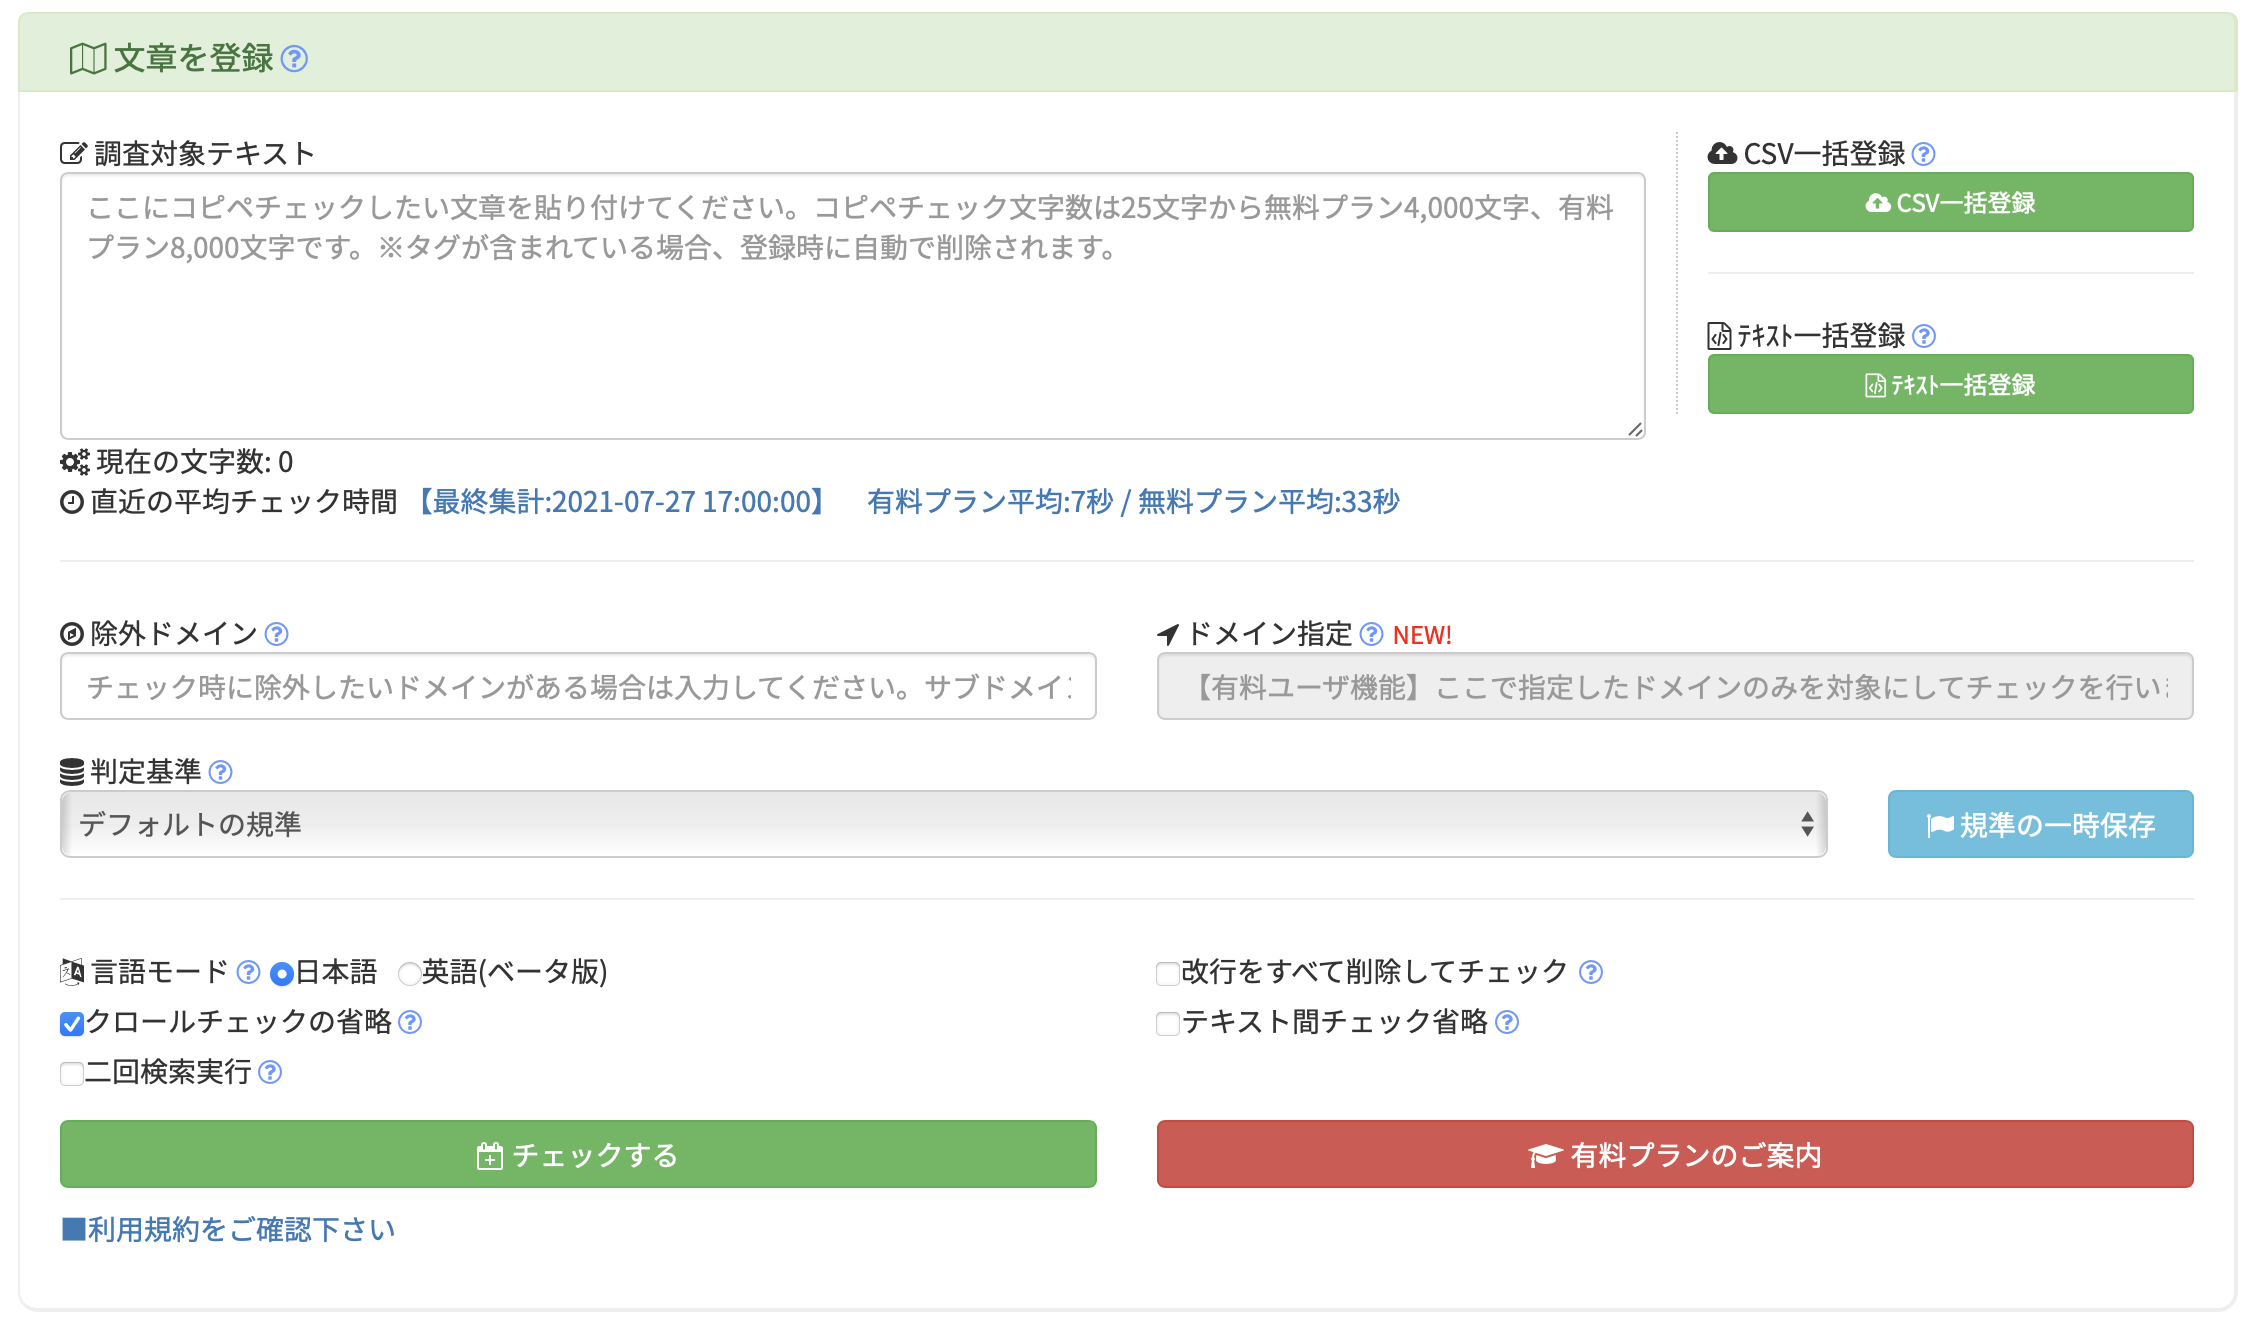This screenshot has height=1338, width=2262.
Task: Click help icon next to CSV一括登録 label
Action: (x=1923, y=154)
